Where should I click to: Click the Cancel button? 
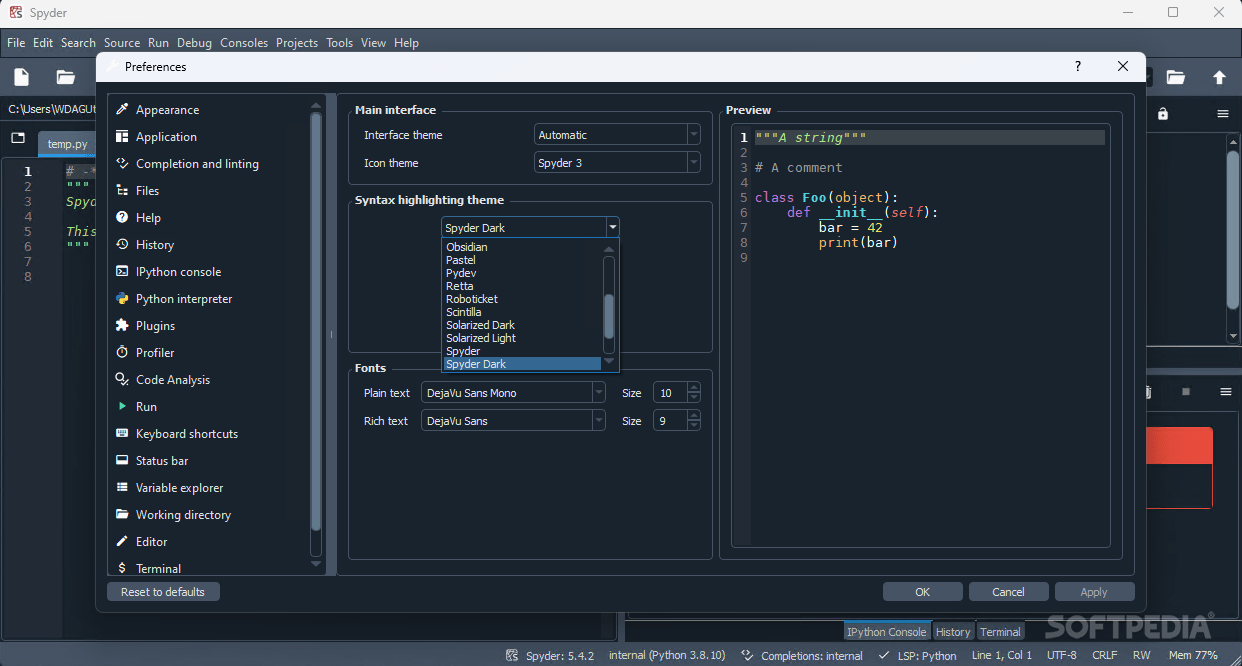[x=1009, y=592]
